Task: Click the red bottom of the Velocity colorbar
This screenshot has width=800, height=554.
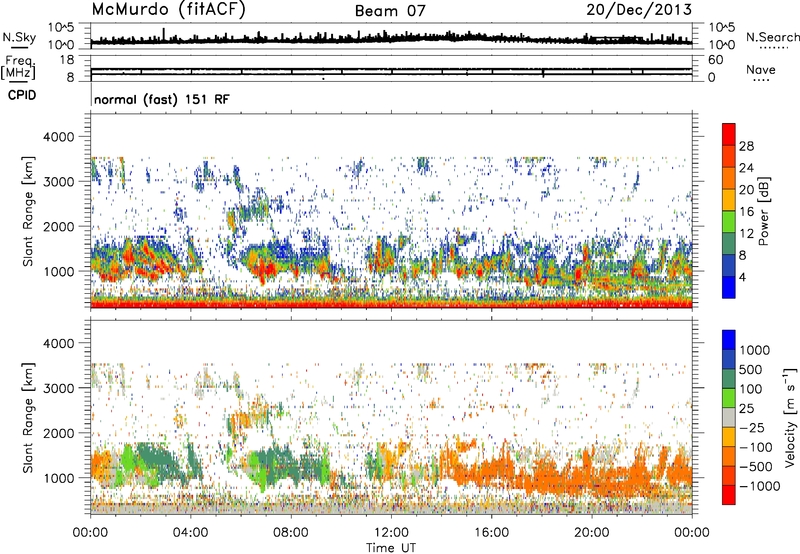Action: (x=729, y=494)
